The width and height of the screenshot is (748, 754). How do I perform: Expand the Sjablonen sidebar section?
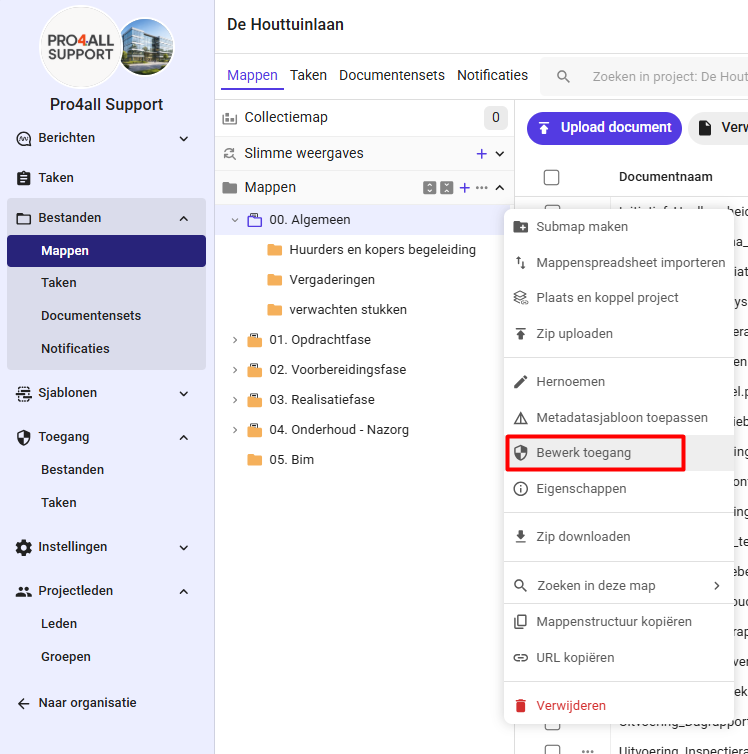coord(184,394)
